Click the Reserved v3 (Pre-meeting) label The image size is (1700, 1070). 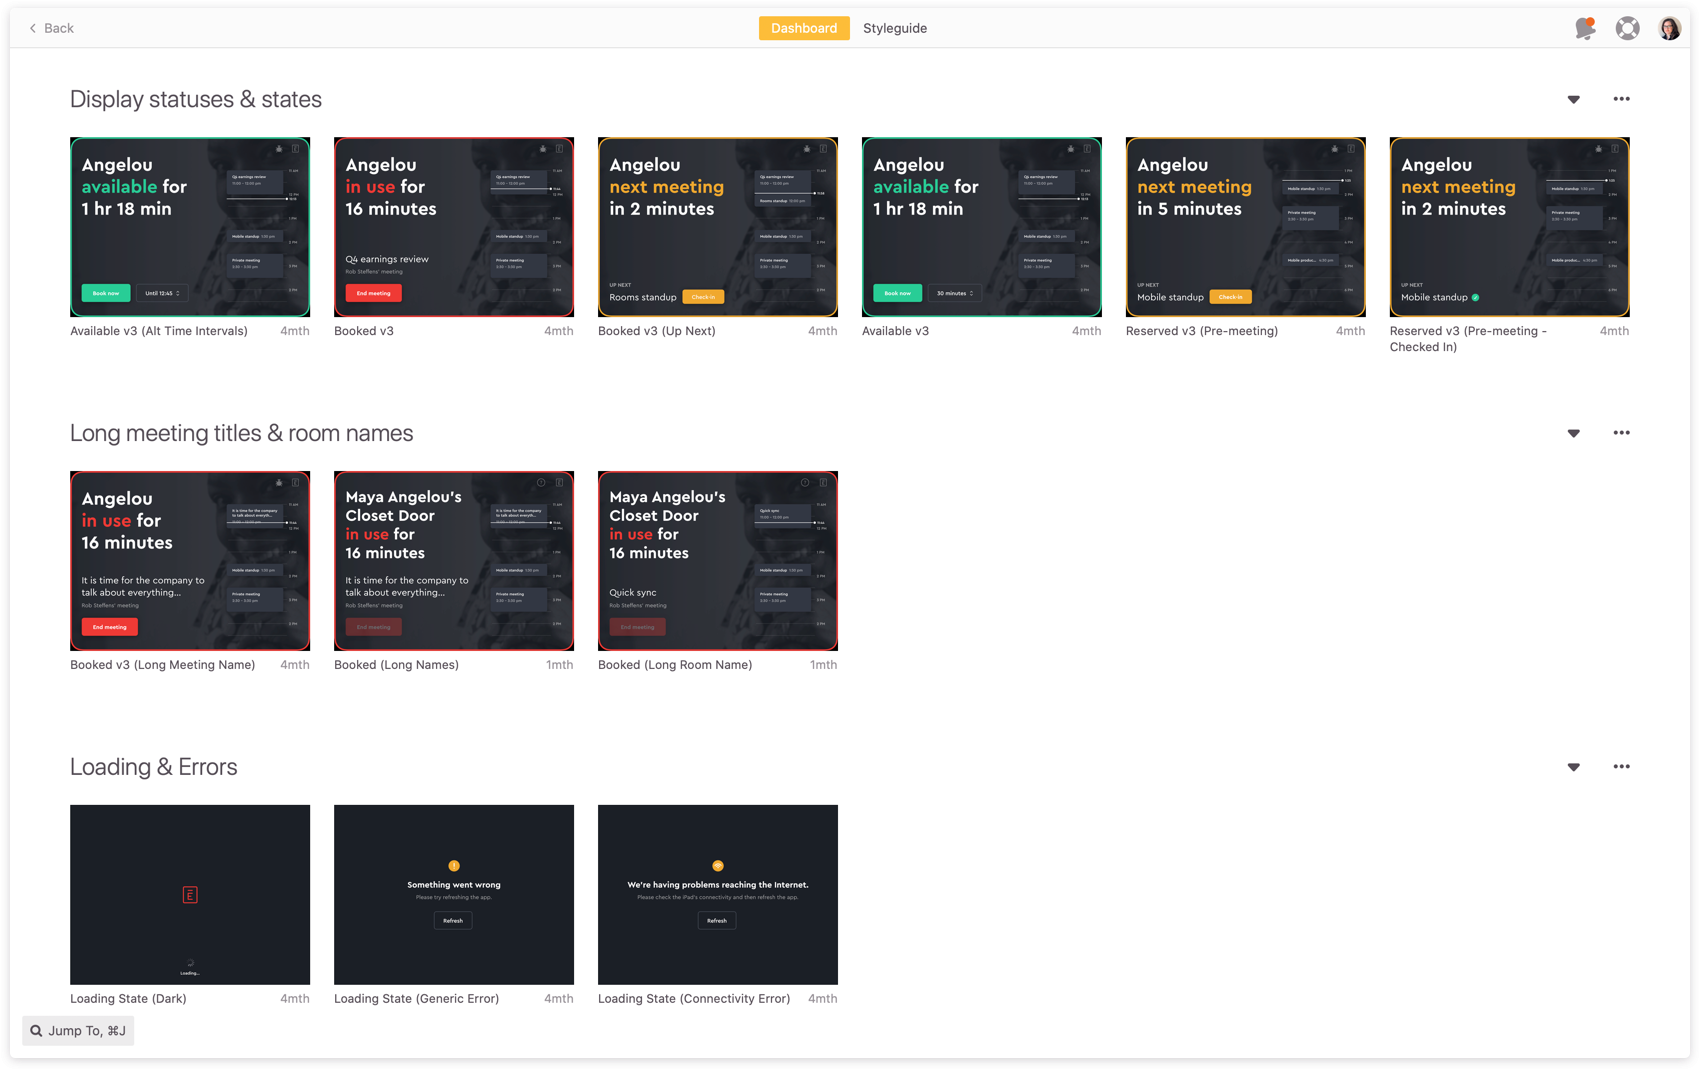point(1202,331)
